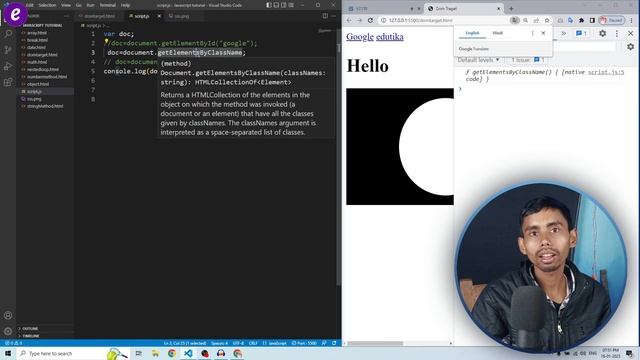640x360 pixels.
Task: Show more DevTools tabs chevron
Action: [564, 33]
